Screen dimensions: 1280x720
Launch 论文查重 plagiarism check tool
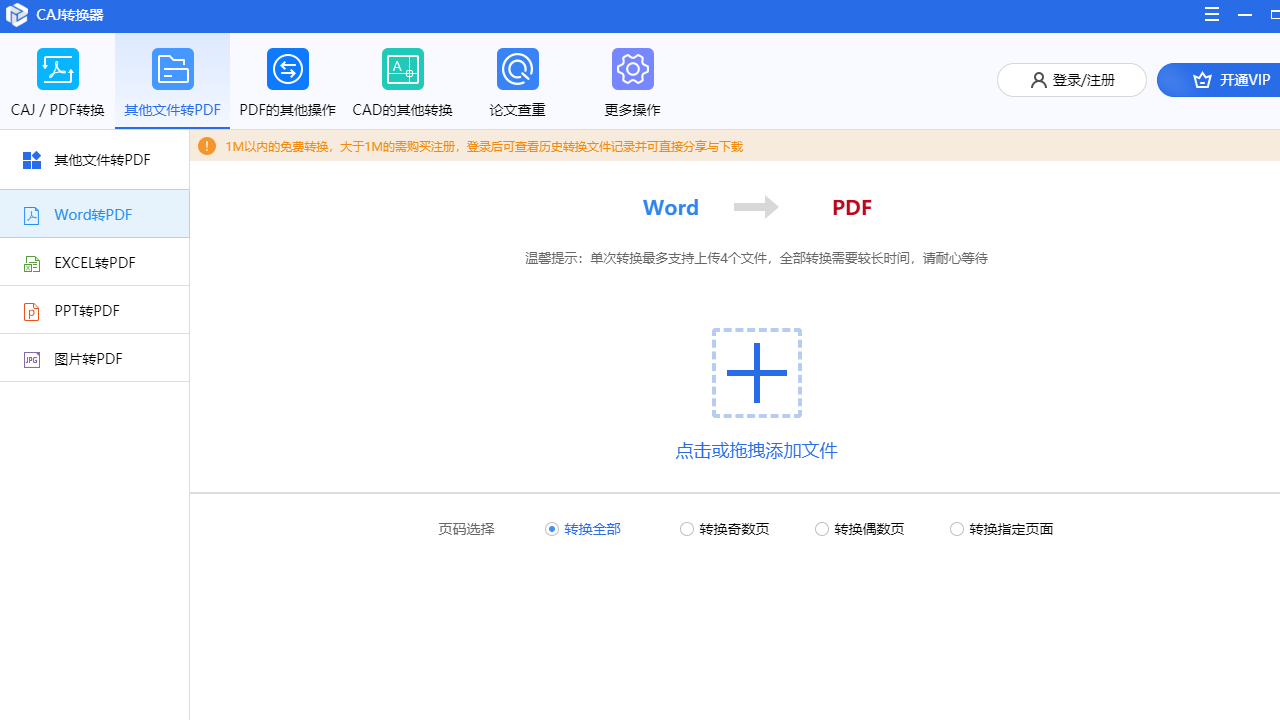[x=517, y=69]
